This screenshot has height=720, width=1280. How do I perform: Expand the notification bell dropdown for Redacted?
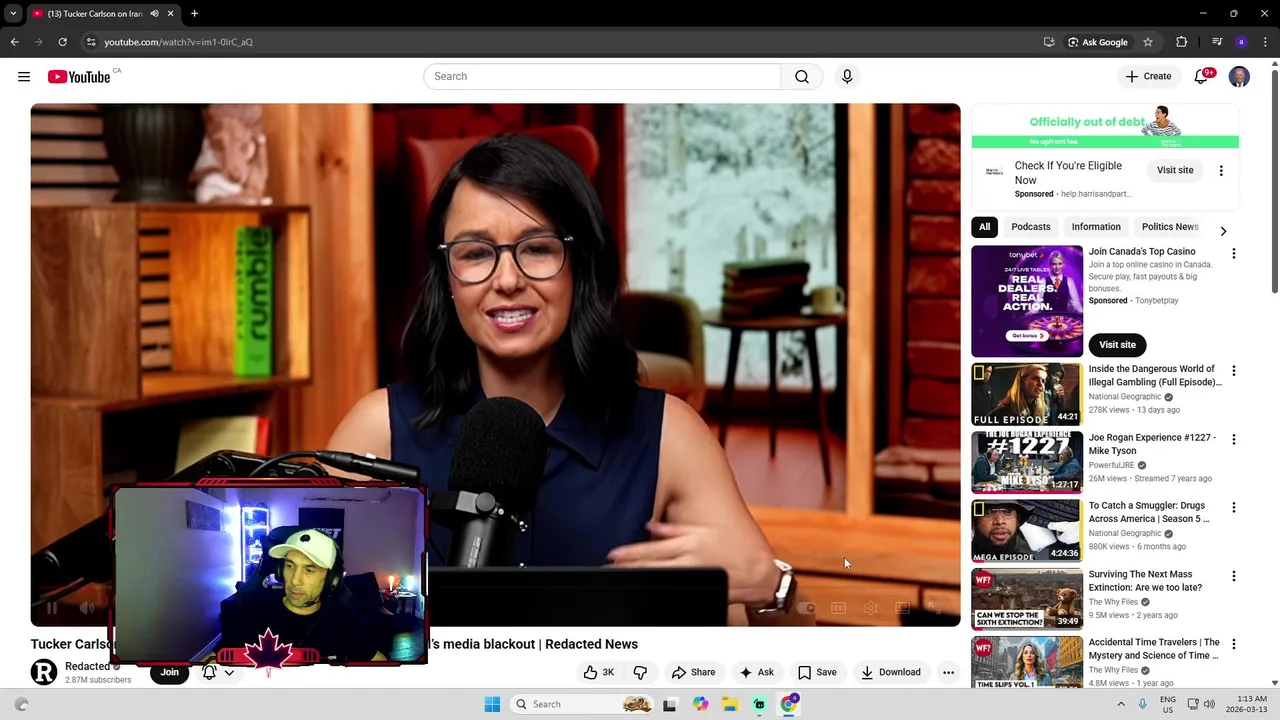(x=229, y=672)
